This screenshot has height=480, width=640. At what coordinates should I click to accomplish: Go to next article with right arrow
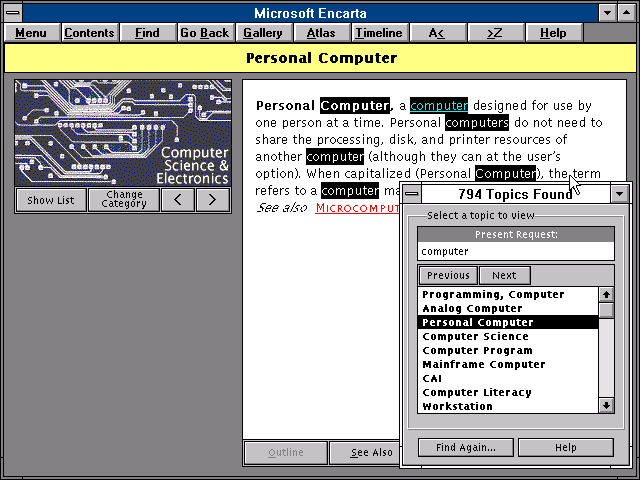click(213, 200)
